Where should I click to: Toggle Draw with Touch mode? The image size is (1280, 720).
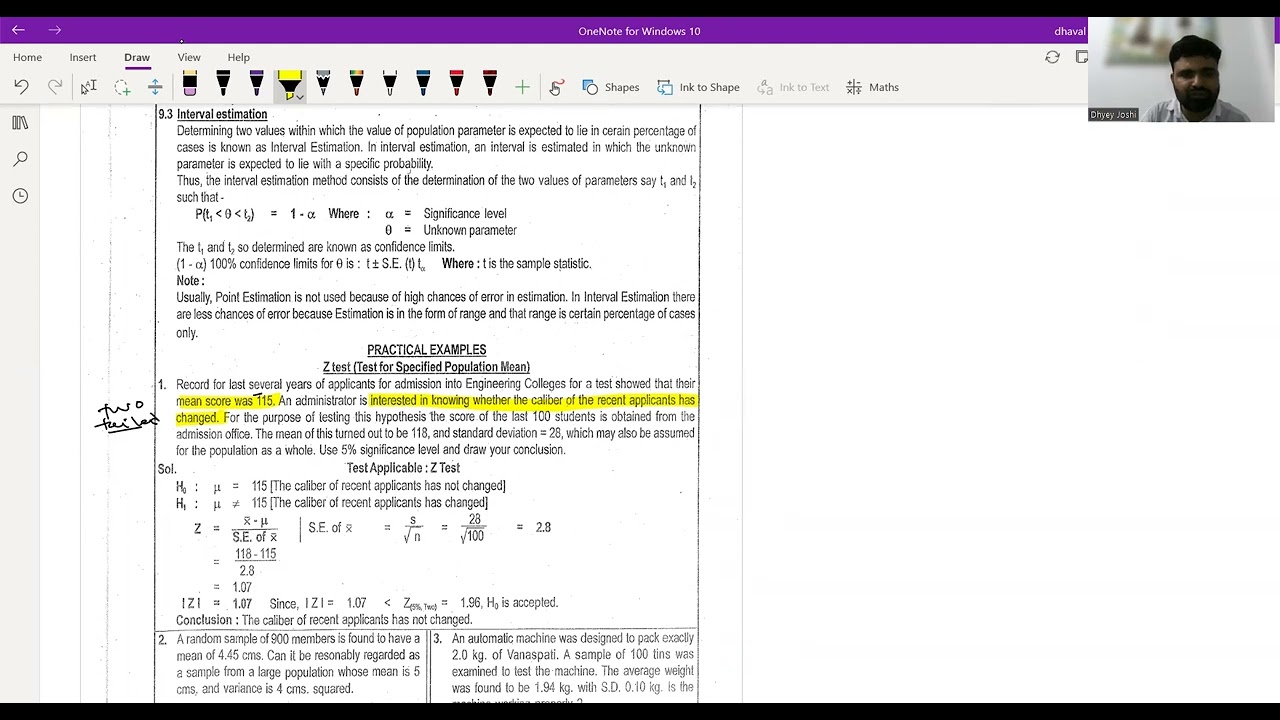tap(556, 87)
